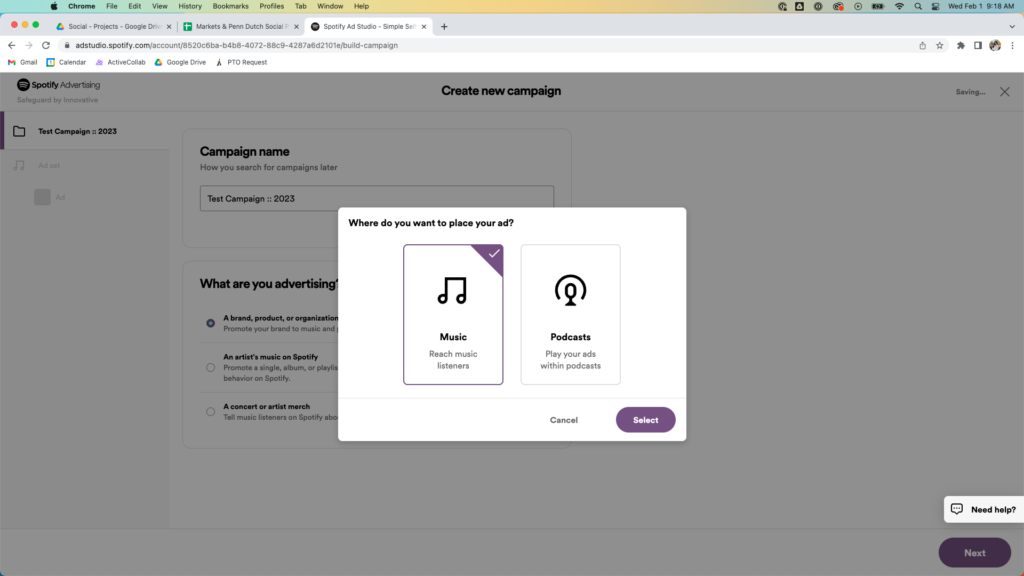
Task: Switch to the Social - Projects Google Drive tab
Action: tap(114, 26)
